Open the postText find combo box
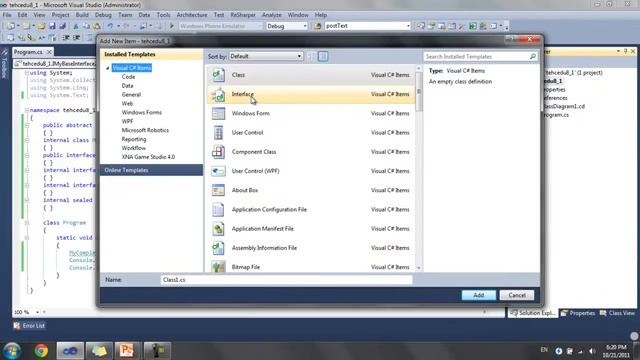640x360 pixels. 367,26
